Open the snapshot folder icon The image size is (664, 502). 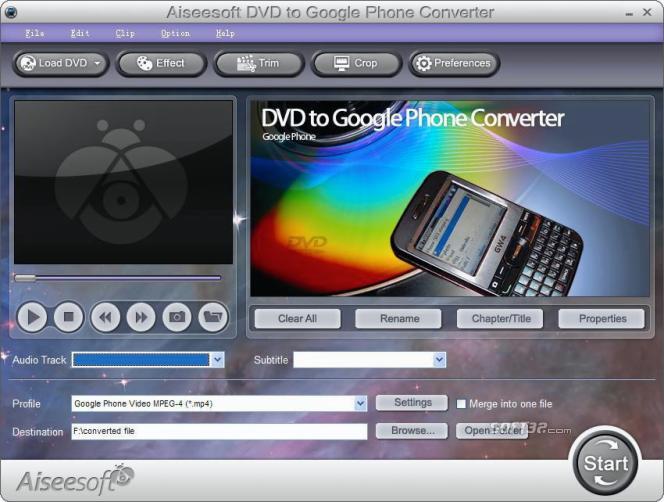point(213,317)
